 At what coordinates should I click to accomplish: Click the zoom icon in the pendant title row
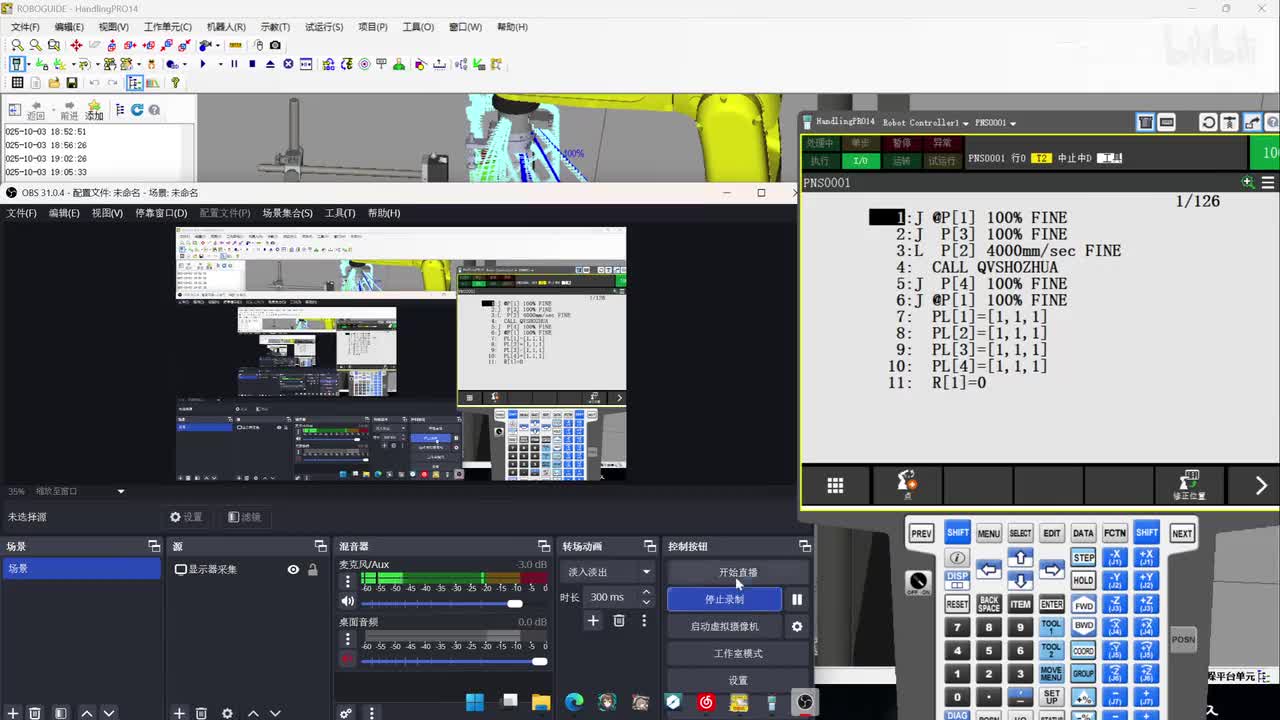(x=1247, y=183)
